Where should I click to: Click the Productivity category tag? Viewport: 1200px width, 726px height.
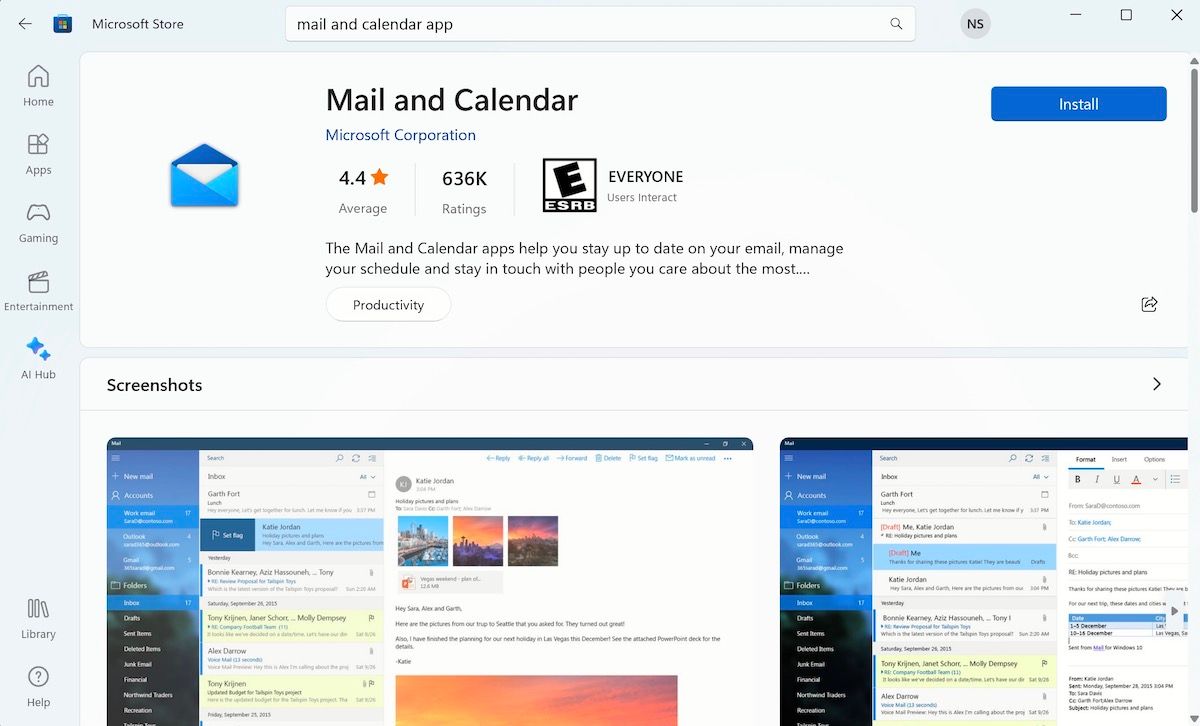coord(388,304)
